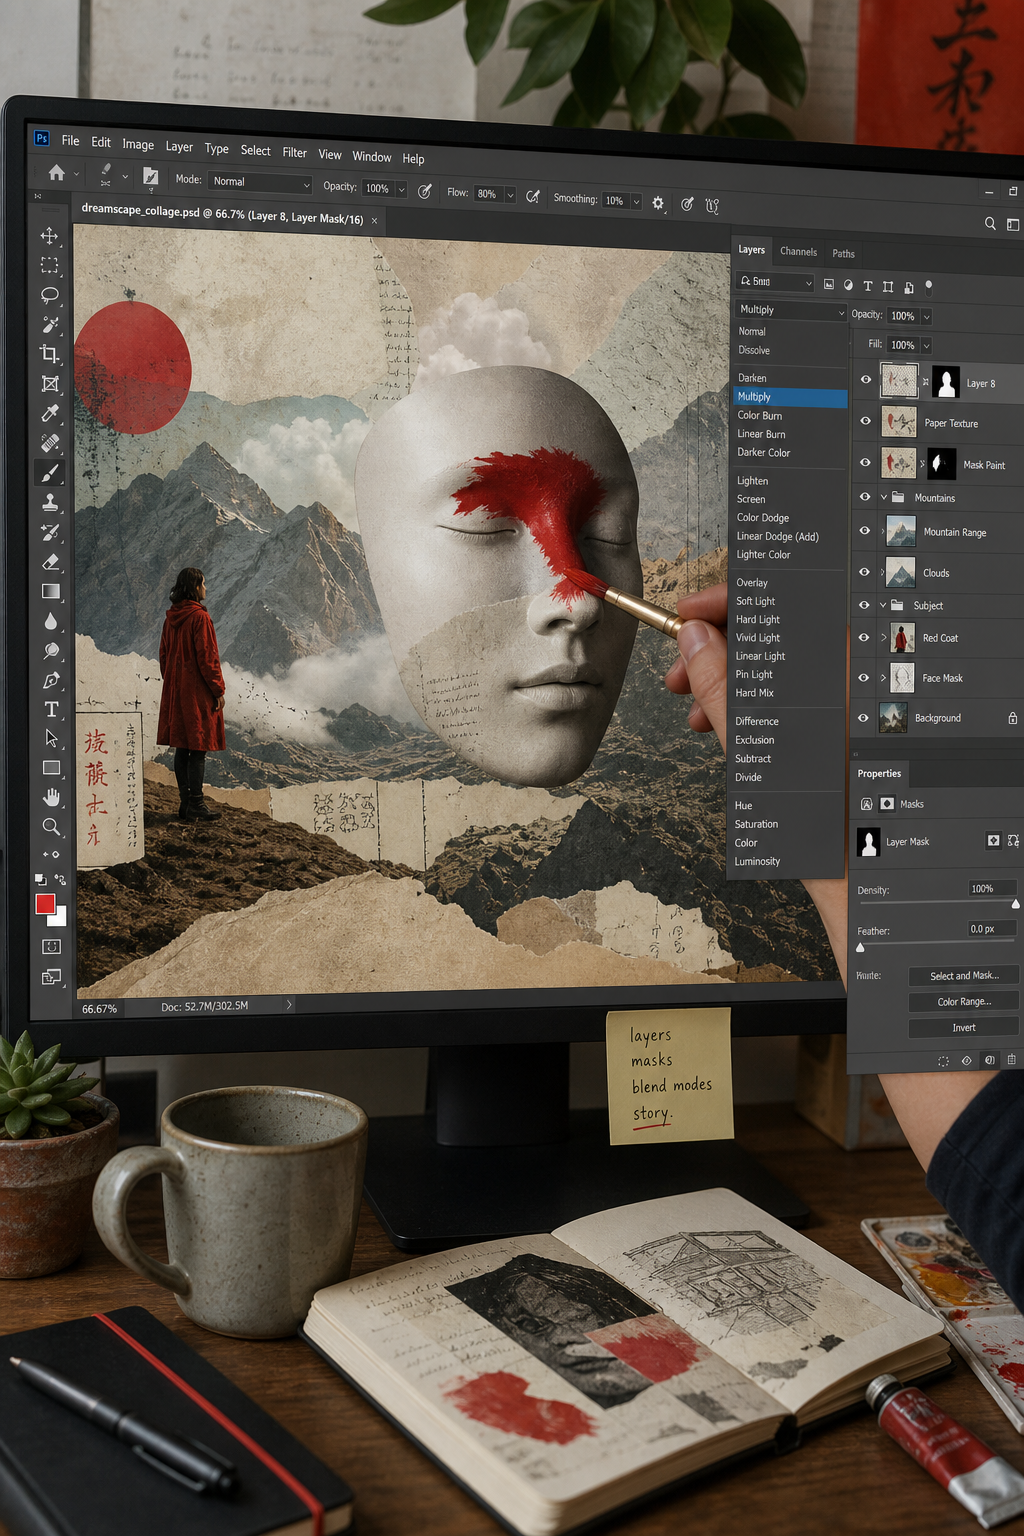Select the Move tool

click(49, 236)
